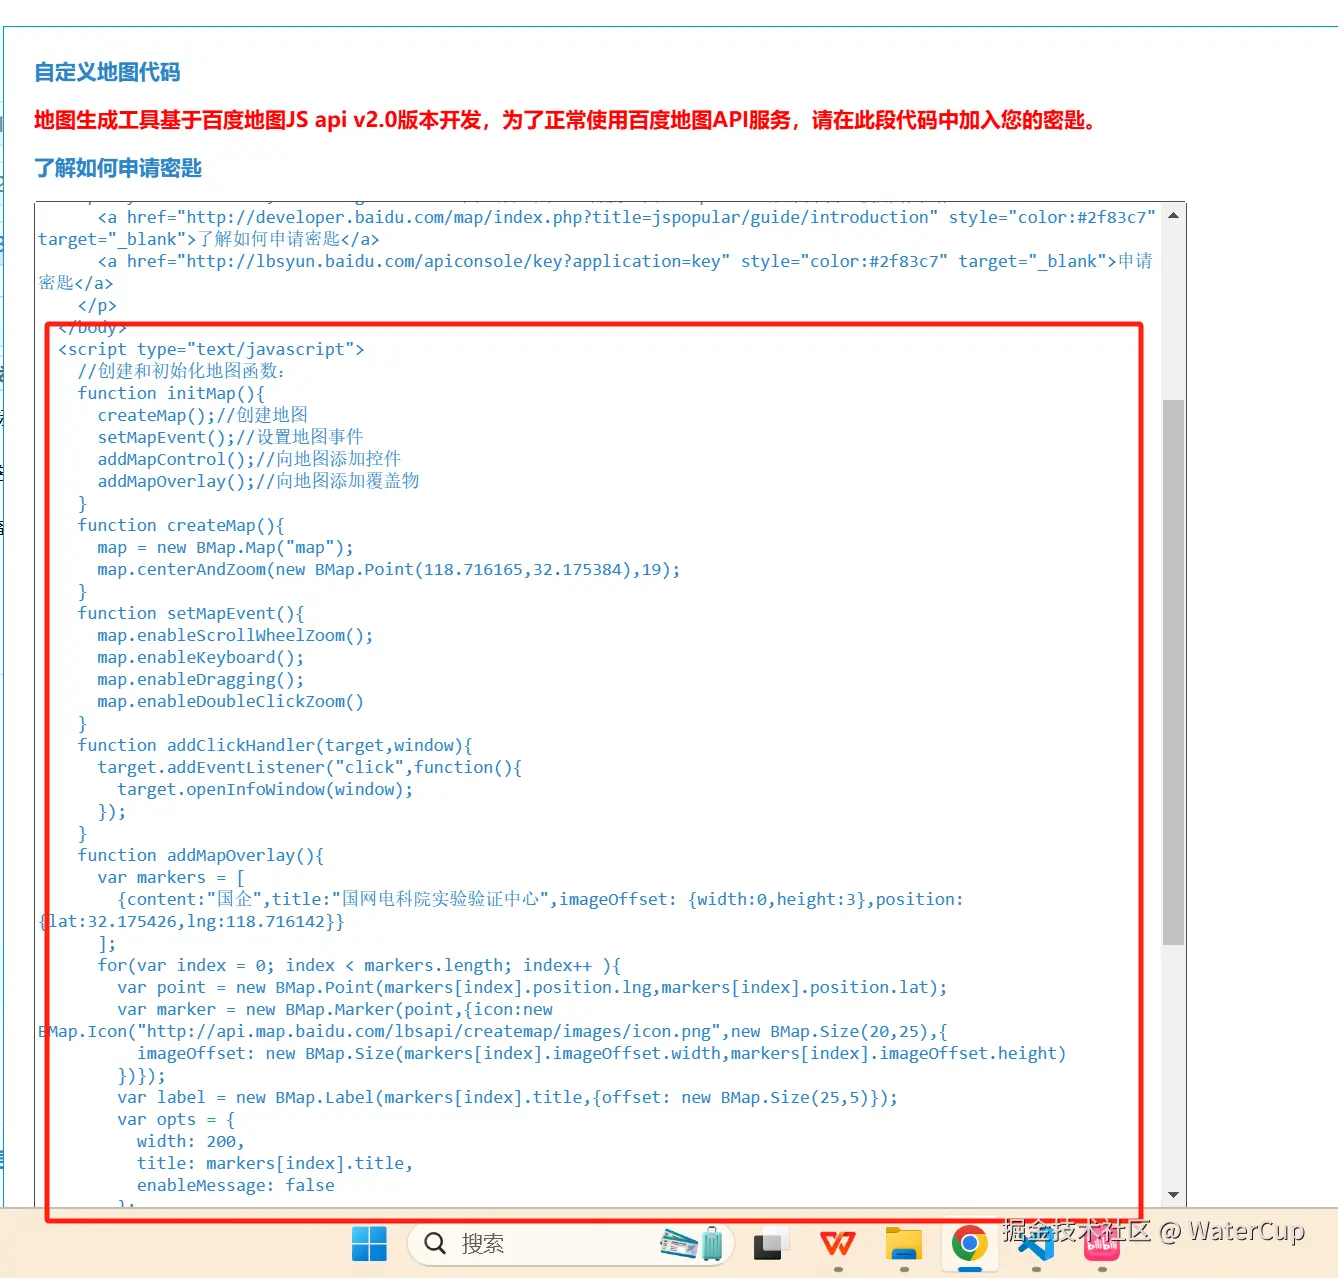Click the line map.enableDoubleClickZoom()

pos(230,701)
